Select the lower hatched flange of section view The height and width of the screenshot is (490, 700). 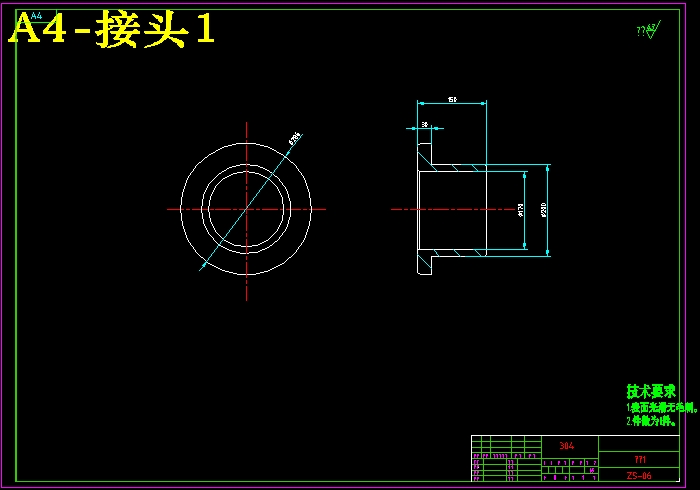coord(425,262)
